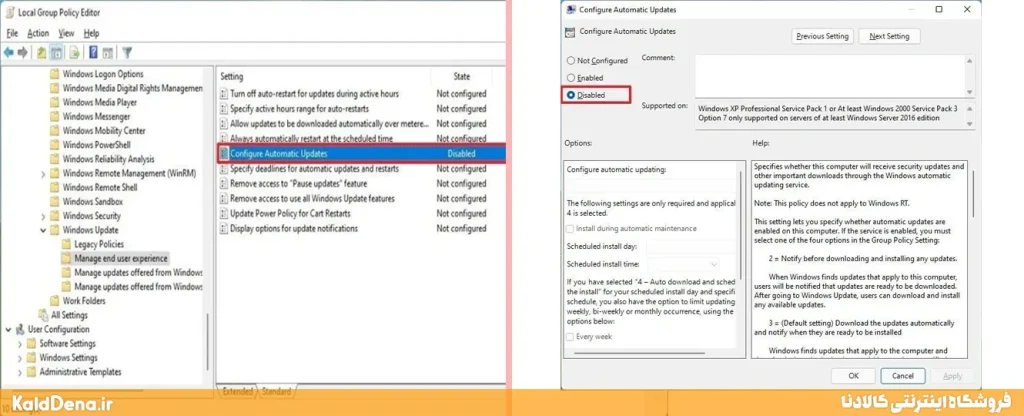Click the User Configuration node icon
The width and height of the screenshot is (1024, 416).
[x=20, y=329]
